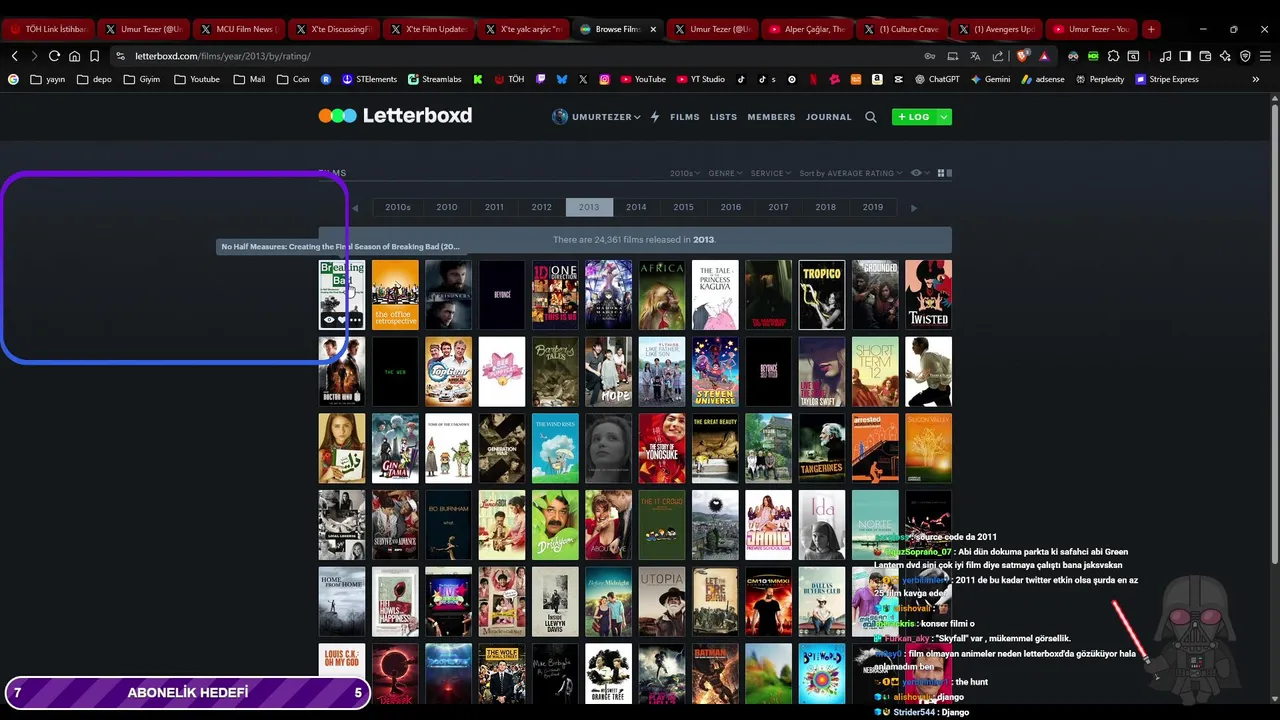
Task: Show later years with right arrow
Action: pos(913,208)
